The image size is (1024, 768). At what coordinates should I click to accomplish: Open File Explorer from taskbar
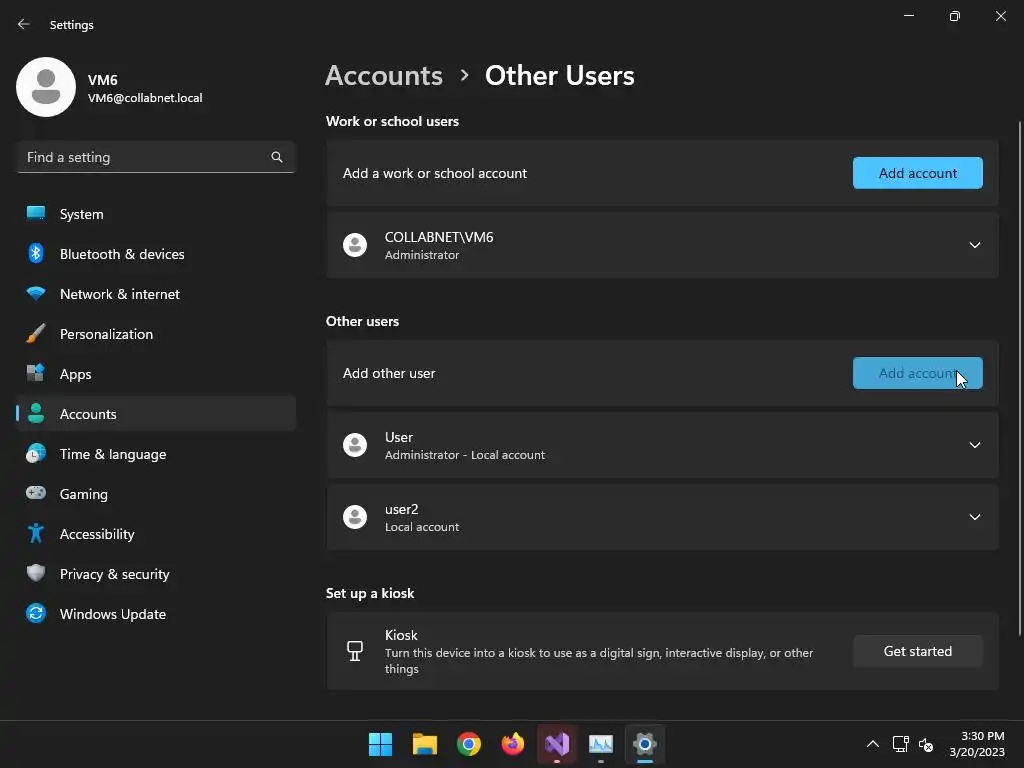pos(424,744)
